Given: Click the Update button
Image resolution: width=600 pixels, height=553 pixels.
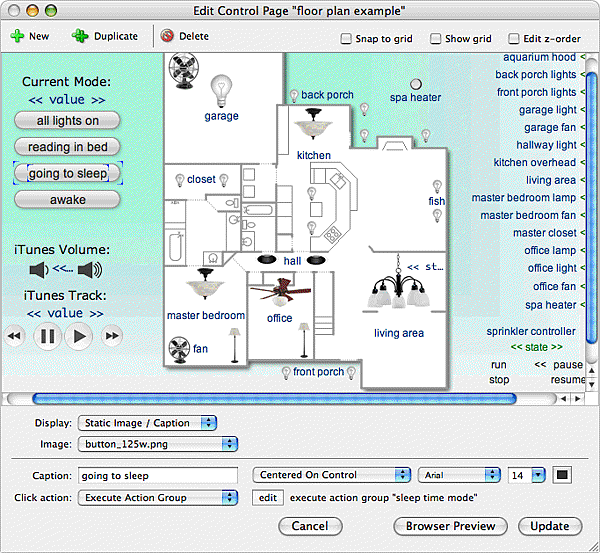Looking at the screenshot, I should [549, 526].
